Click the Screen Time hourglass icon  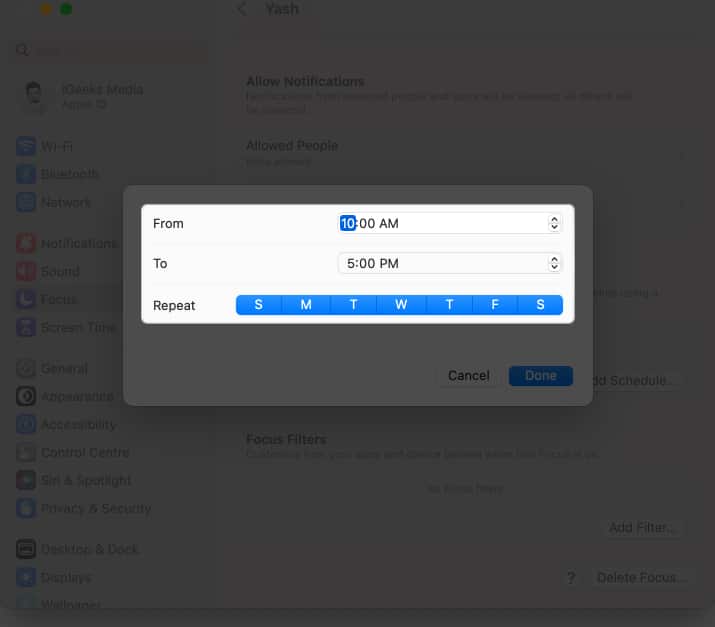click(26, 327)
